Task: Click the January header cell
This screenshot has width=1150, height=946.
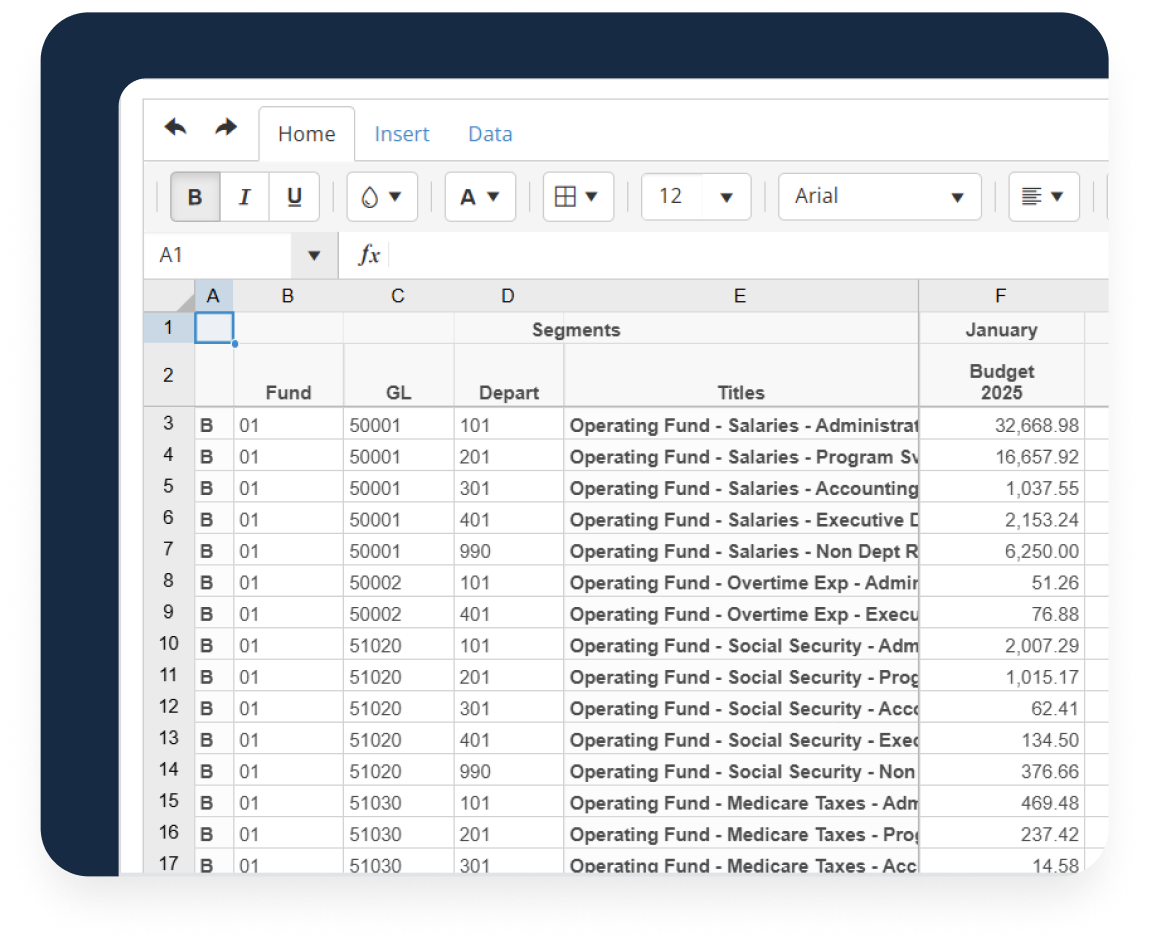Action: pos(1001,329)
